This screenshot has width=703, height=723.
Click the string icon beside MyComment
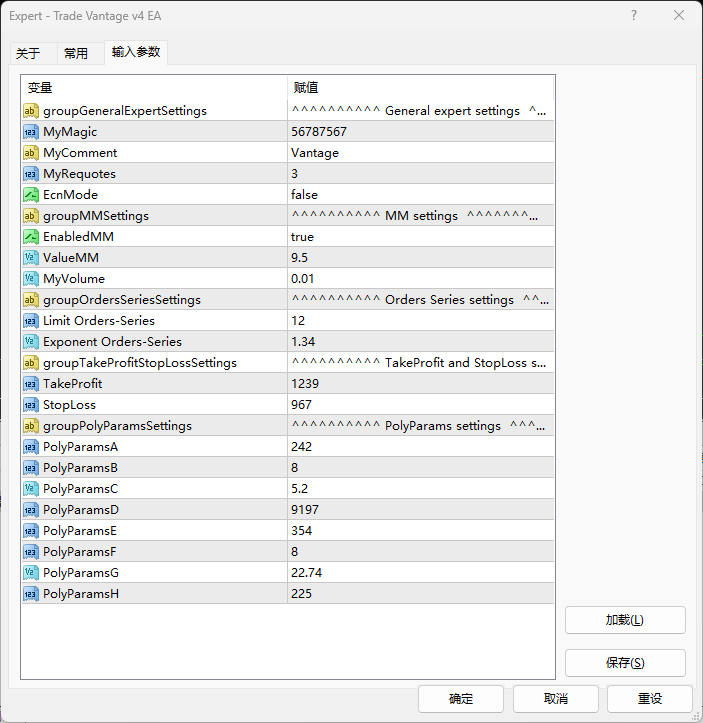[31, 153]
